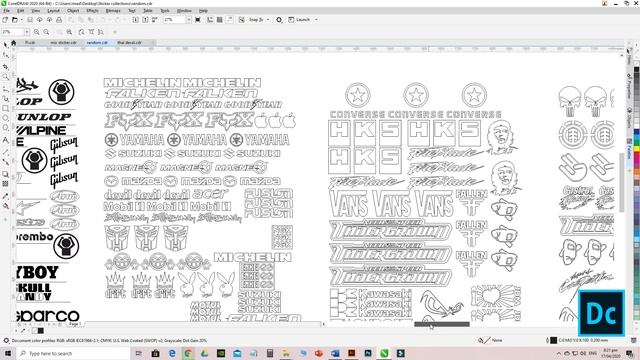Toggle the Snap Off button

pyautogui.click(x=242, y=20)
